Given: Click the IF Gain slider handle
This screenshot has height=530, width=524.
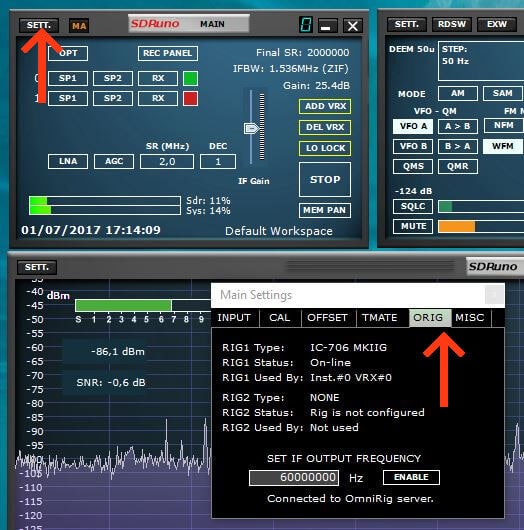Looking at the screenshot, I should tap(251, 128).
